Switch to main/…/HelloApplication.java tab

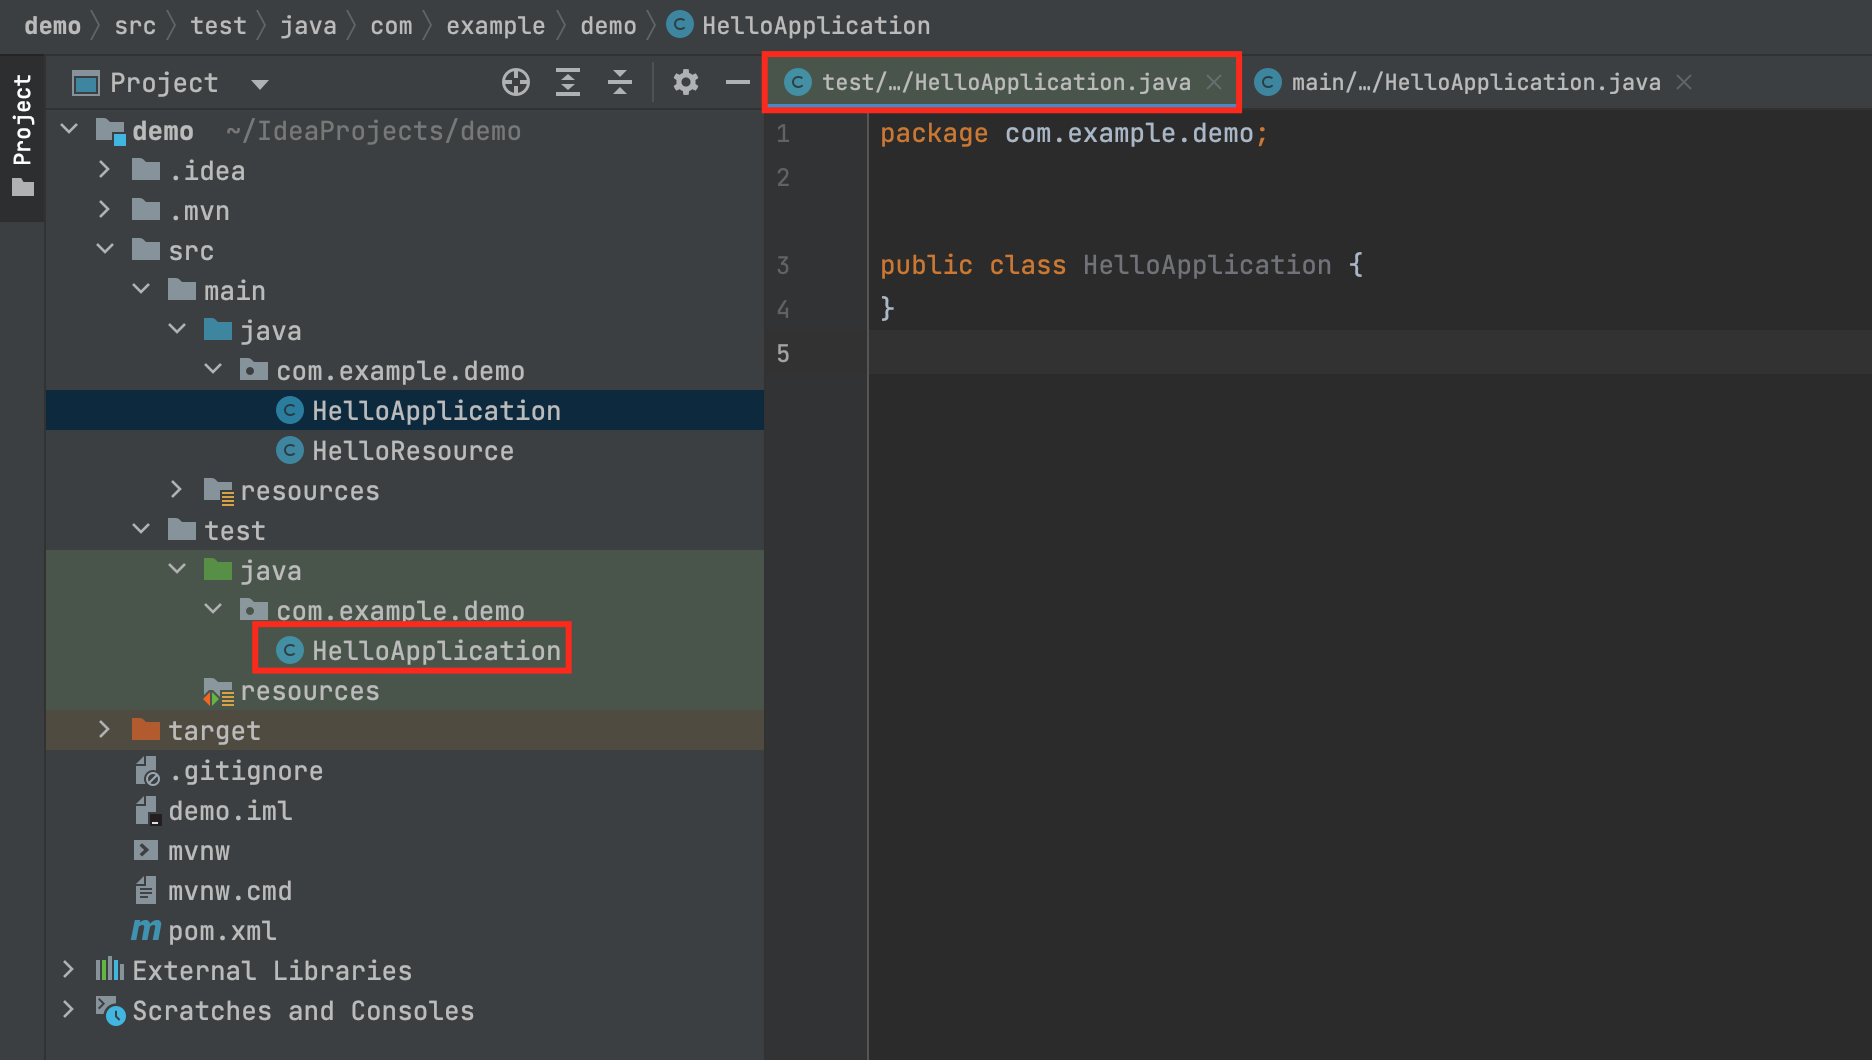(1475, 82)
